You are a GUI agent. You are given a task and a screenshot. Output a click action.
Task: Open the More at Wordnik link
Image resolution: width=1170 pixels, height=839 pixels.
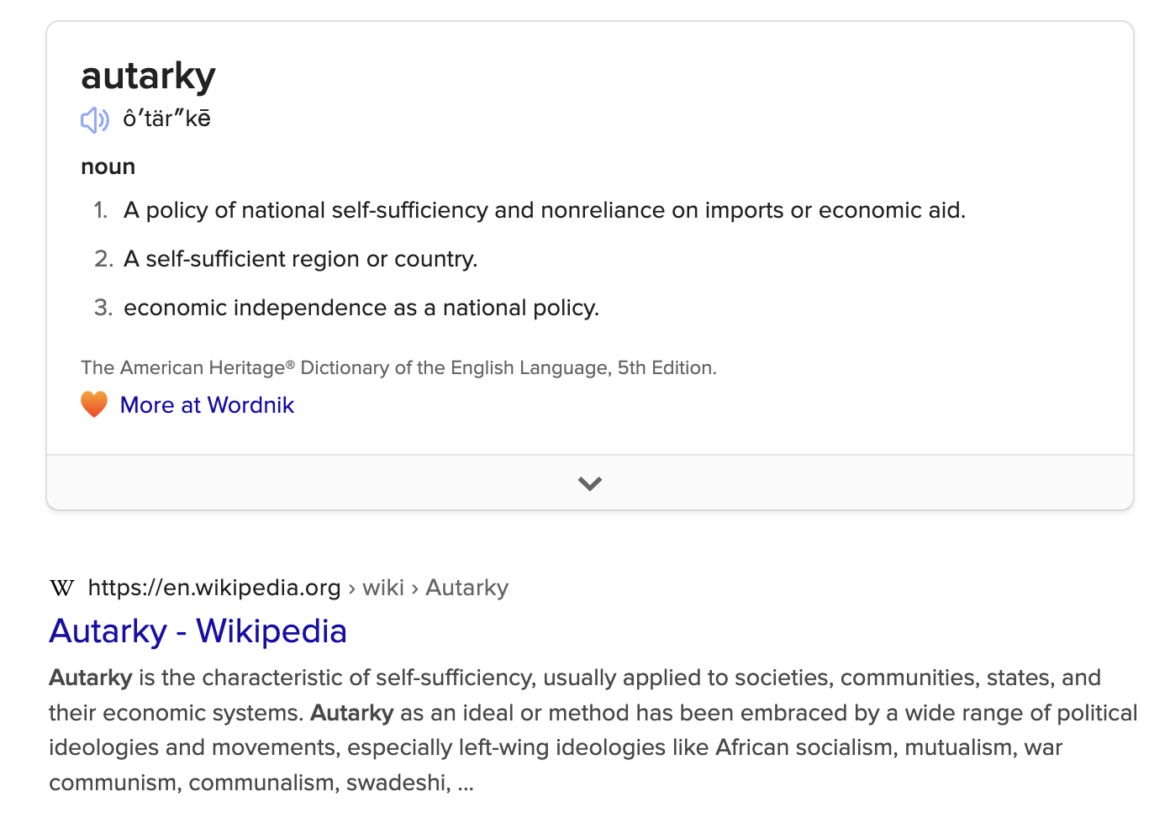(207, 405)
